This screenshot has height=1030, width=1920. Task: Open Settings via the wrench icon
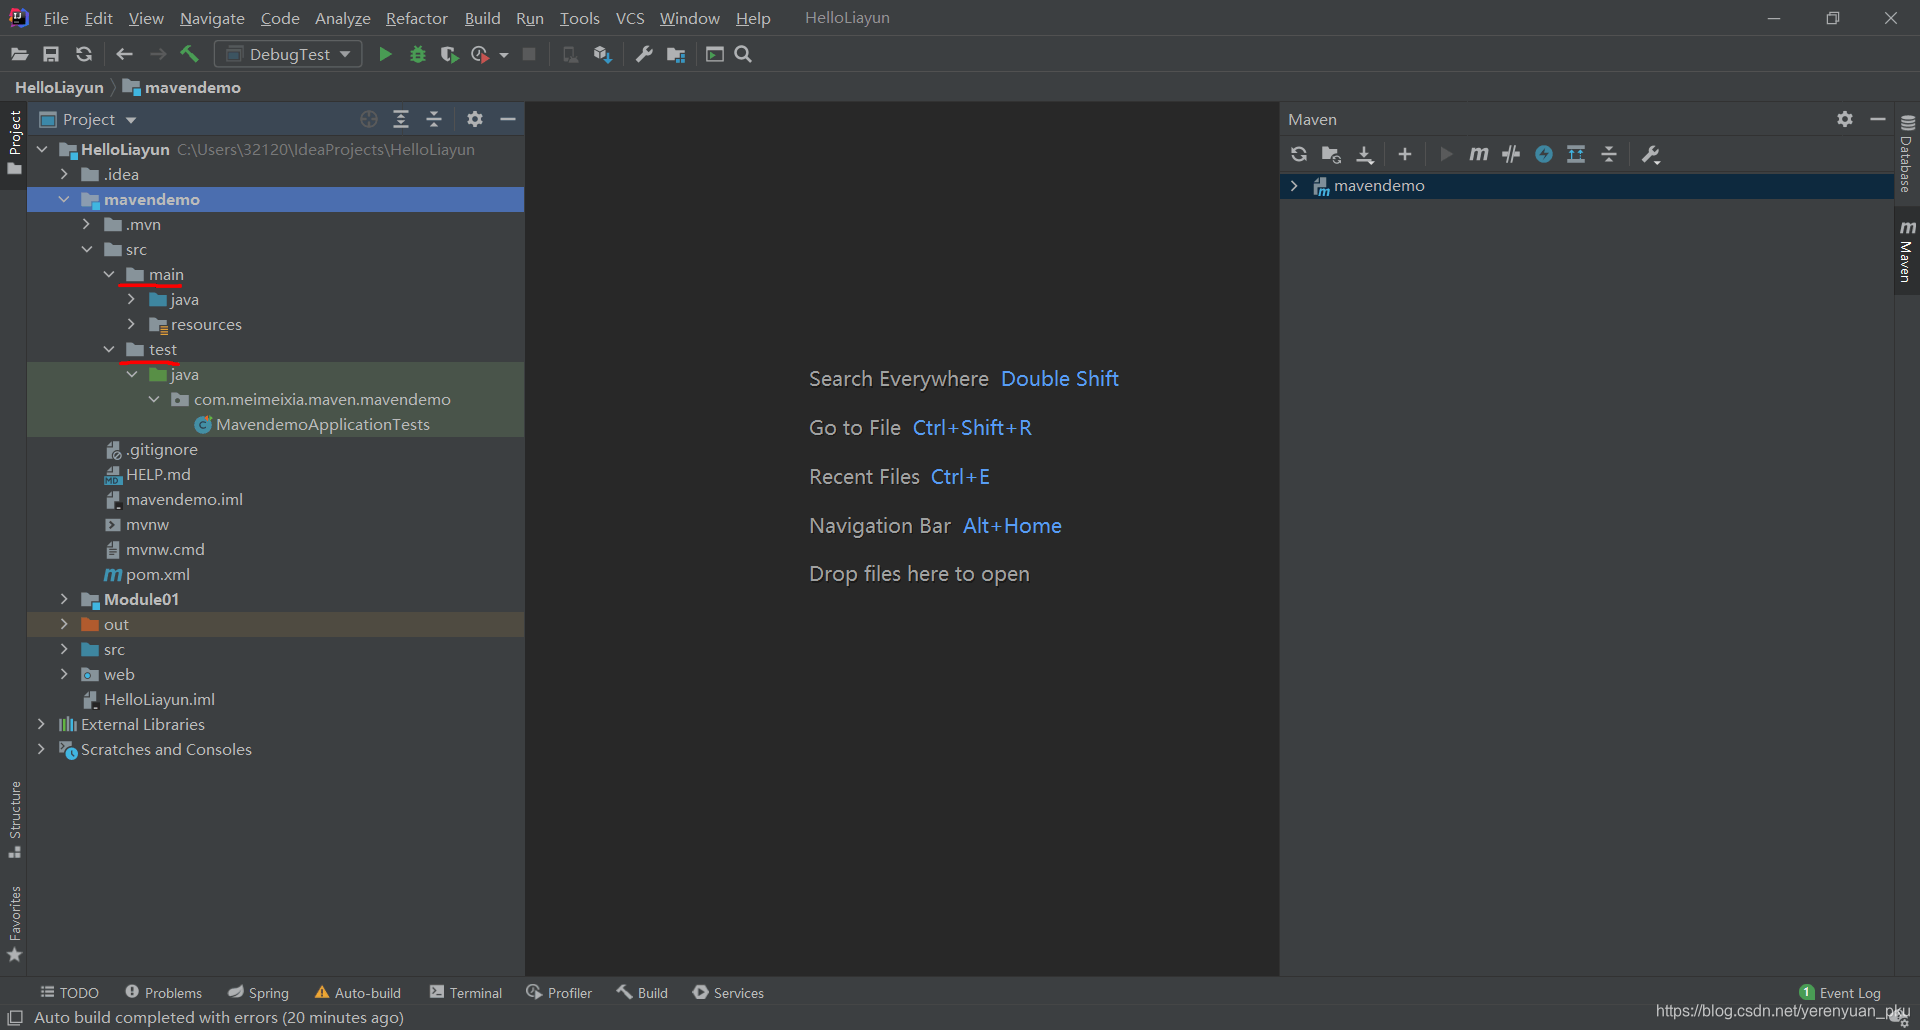(x=644, y=54)
